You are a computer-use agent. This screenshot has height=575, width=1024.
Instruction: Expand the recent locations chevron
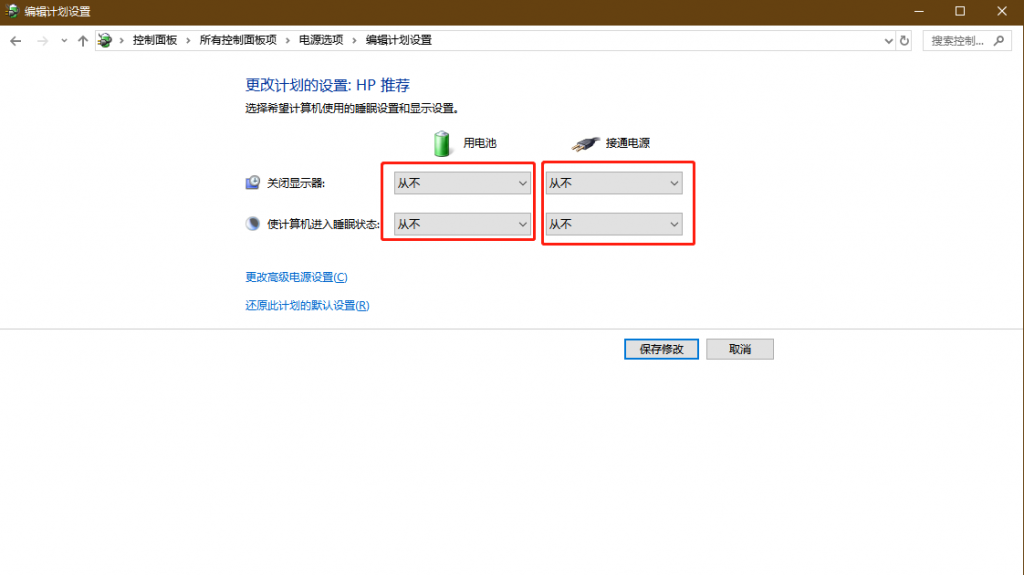(x=64, y=41)
